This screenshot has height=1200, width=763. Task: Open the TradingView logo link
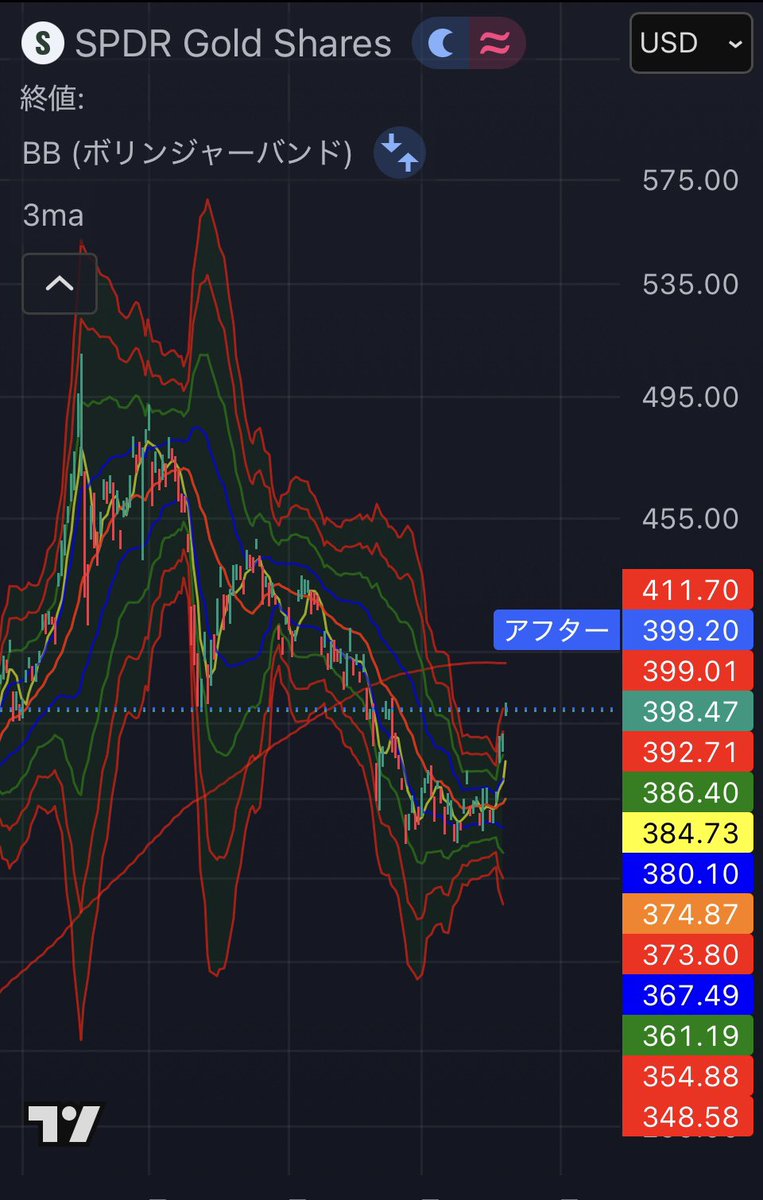(64, 1124)
